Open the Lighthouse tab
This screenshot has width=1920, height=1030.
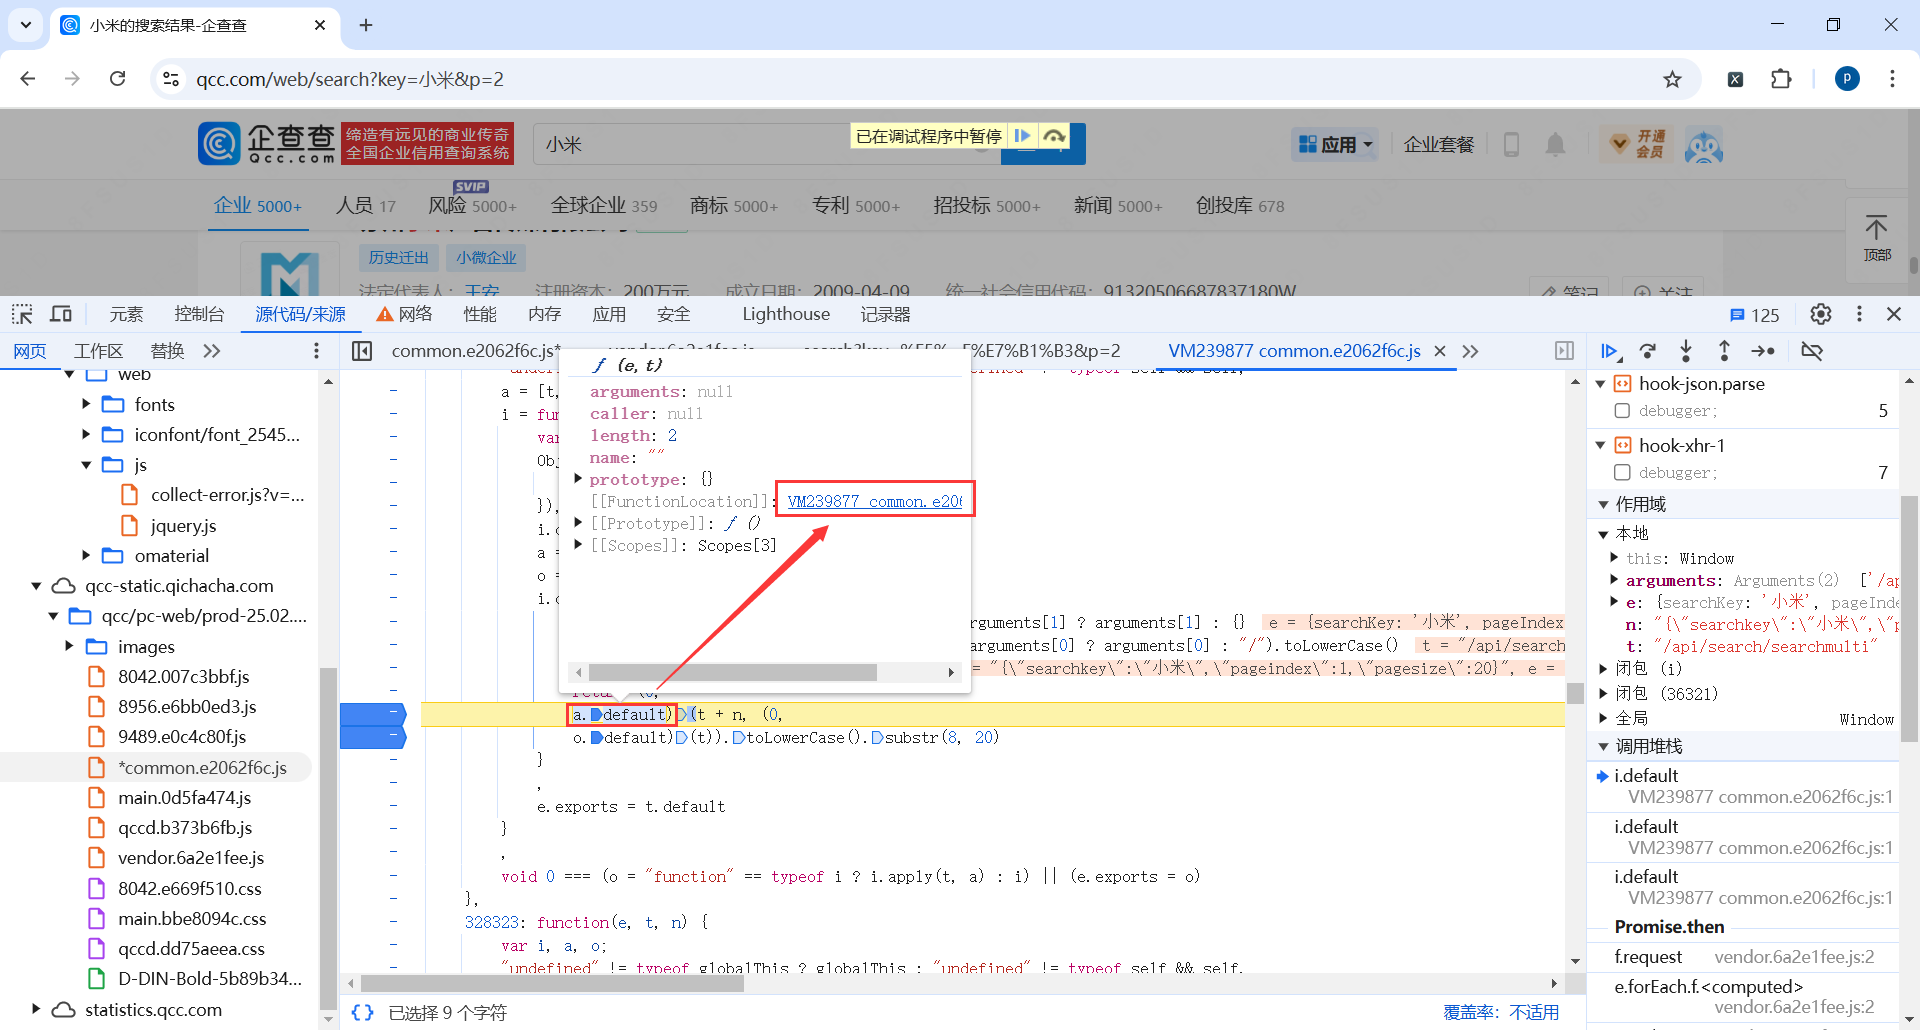pyautogui.click(x=786, y=314)
